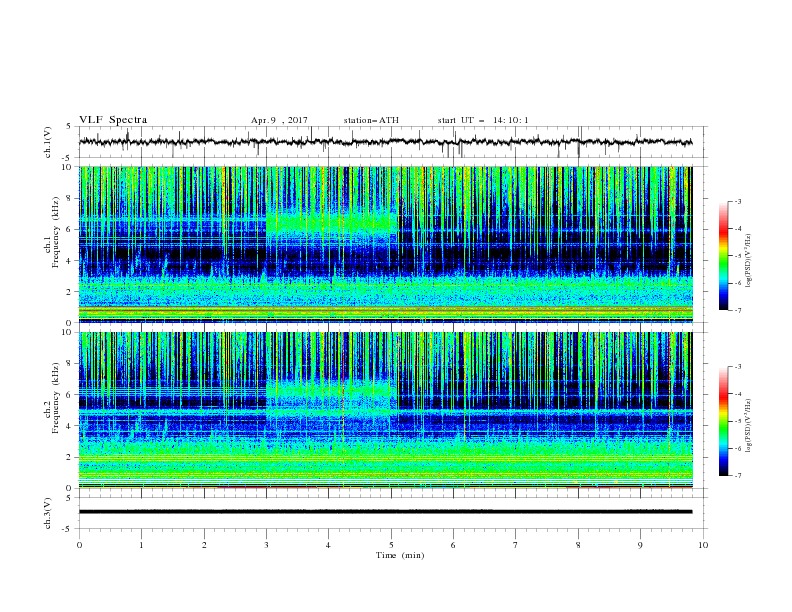Click the "ch.3(V)" waveform axis label
The width and height of the screenshot is (792, 612).
click(48, 513)
